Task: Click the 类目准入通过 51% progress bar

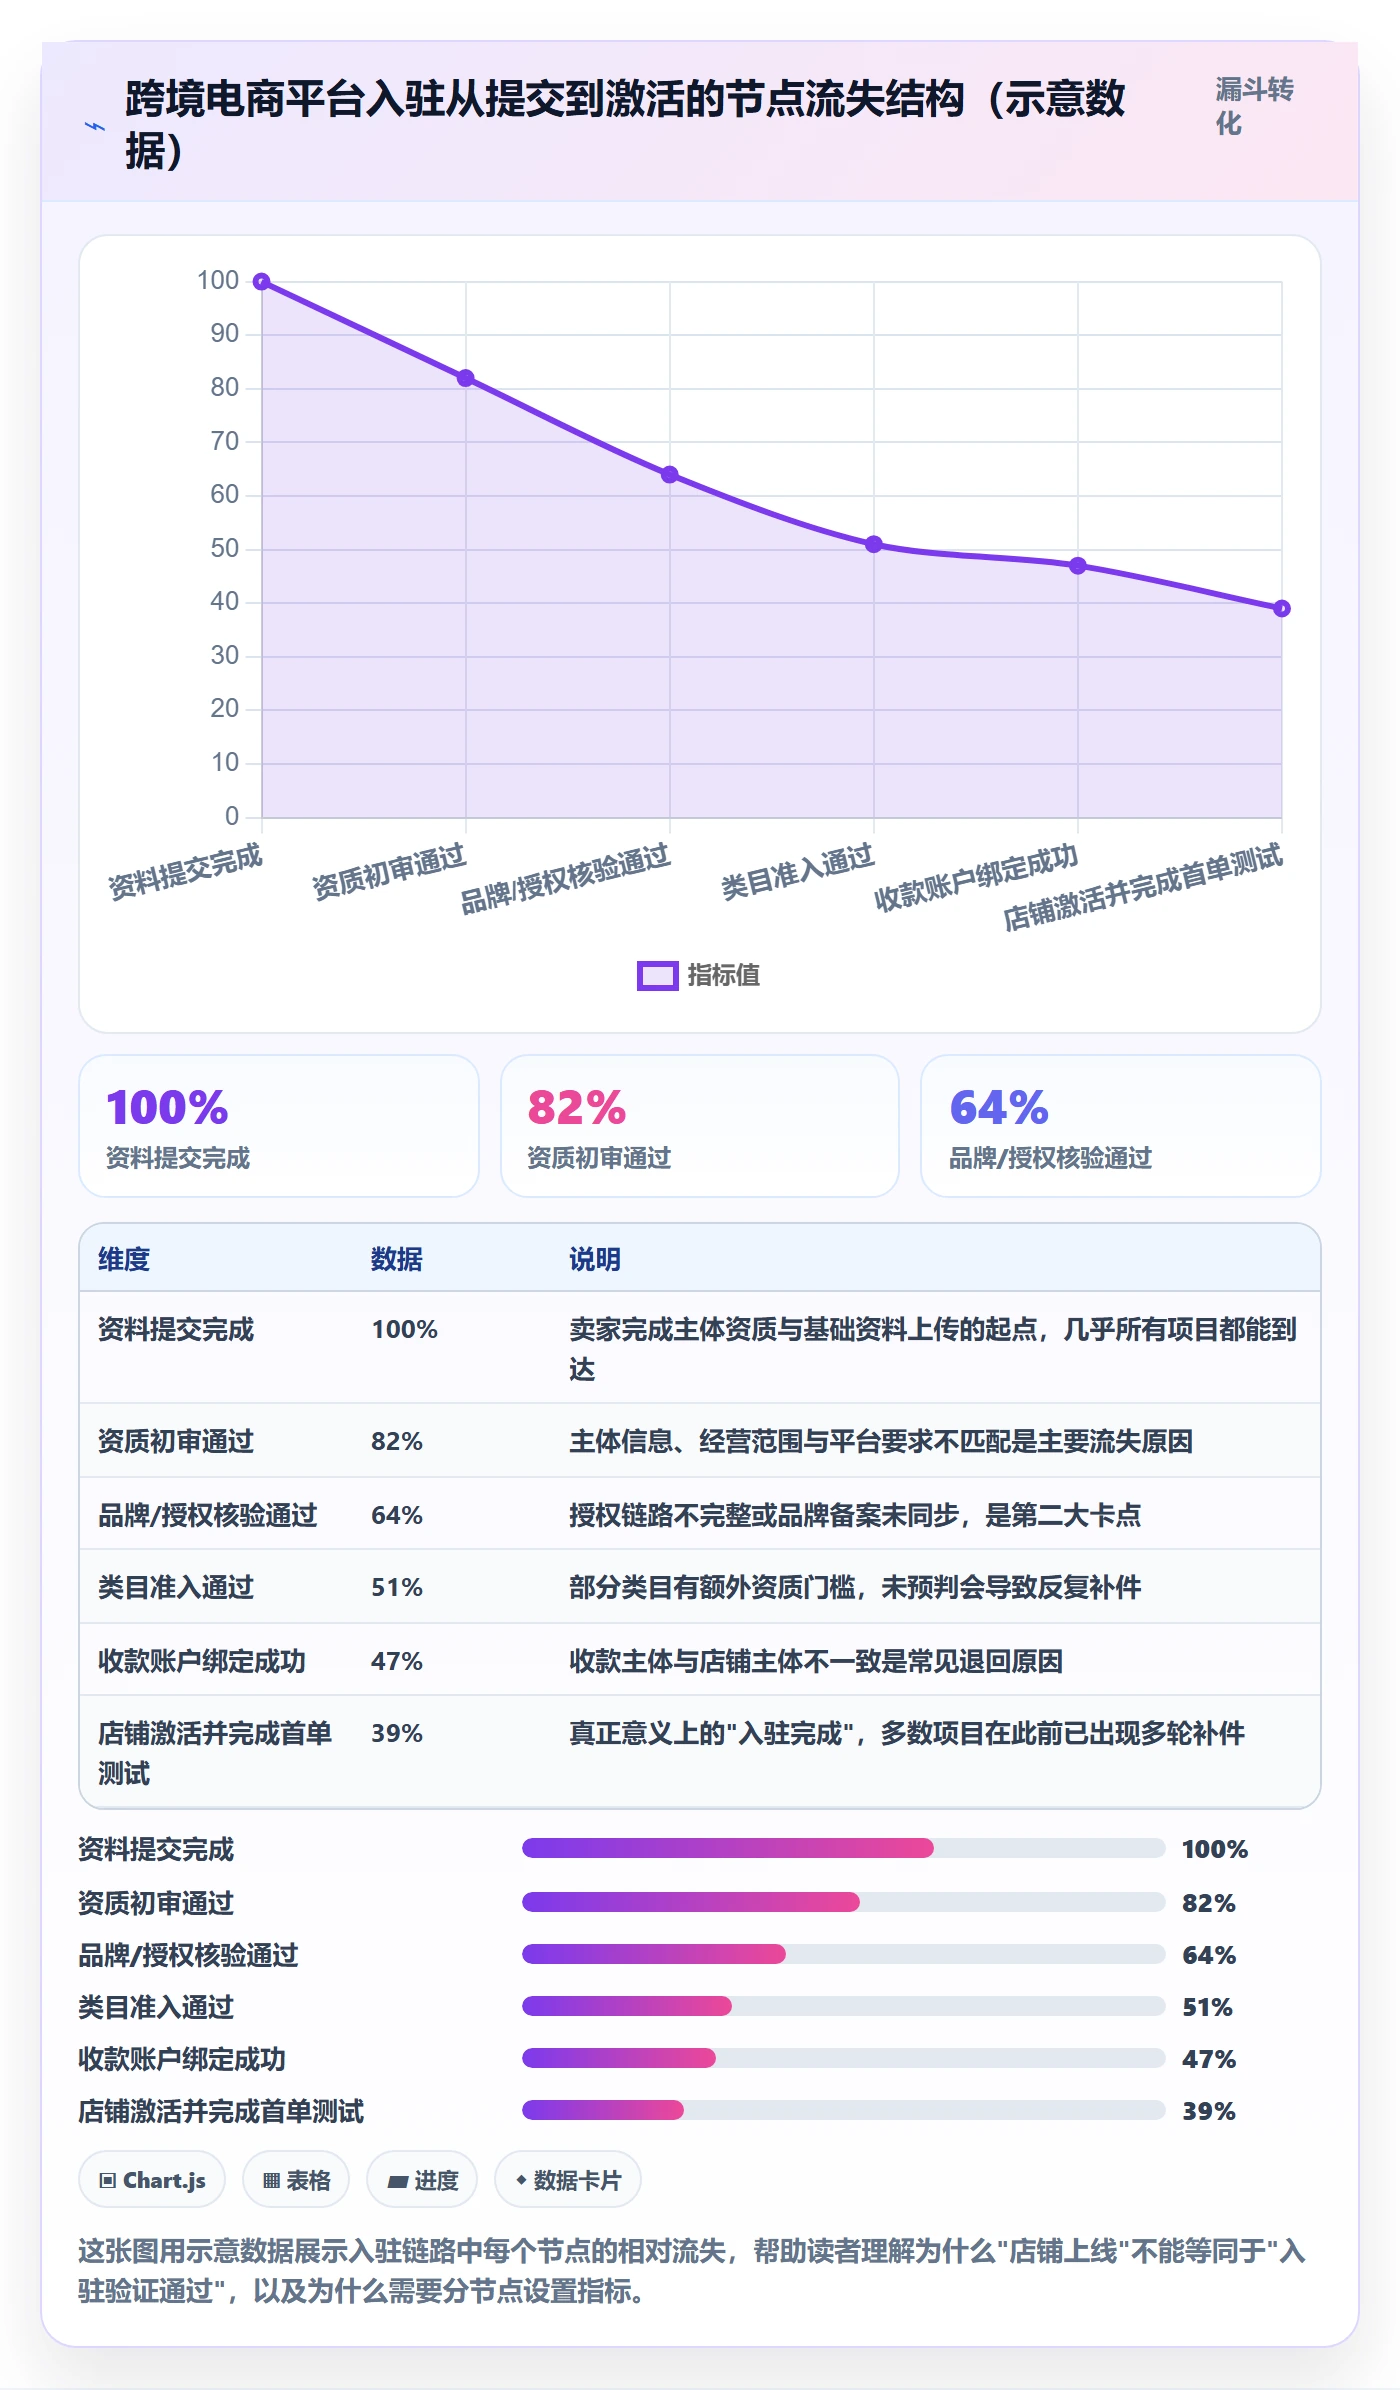Action: point(843,2006)
